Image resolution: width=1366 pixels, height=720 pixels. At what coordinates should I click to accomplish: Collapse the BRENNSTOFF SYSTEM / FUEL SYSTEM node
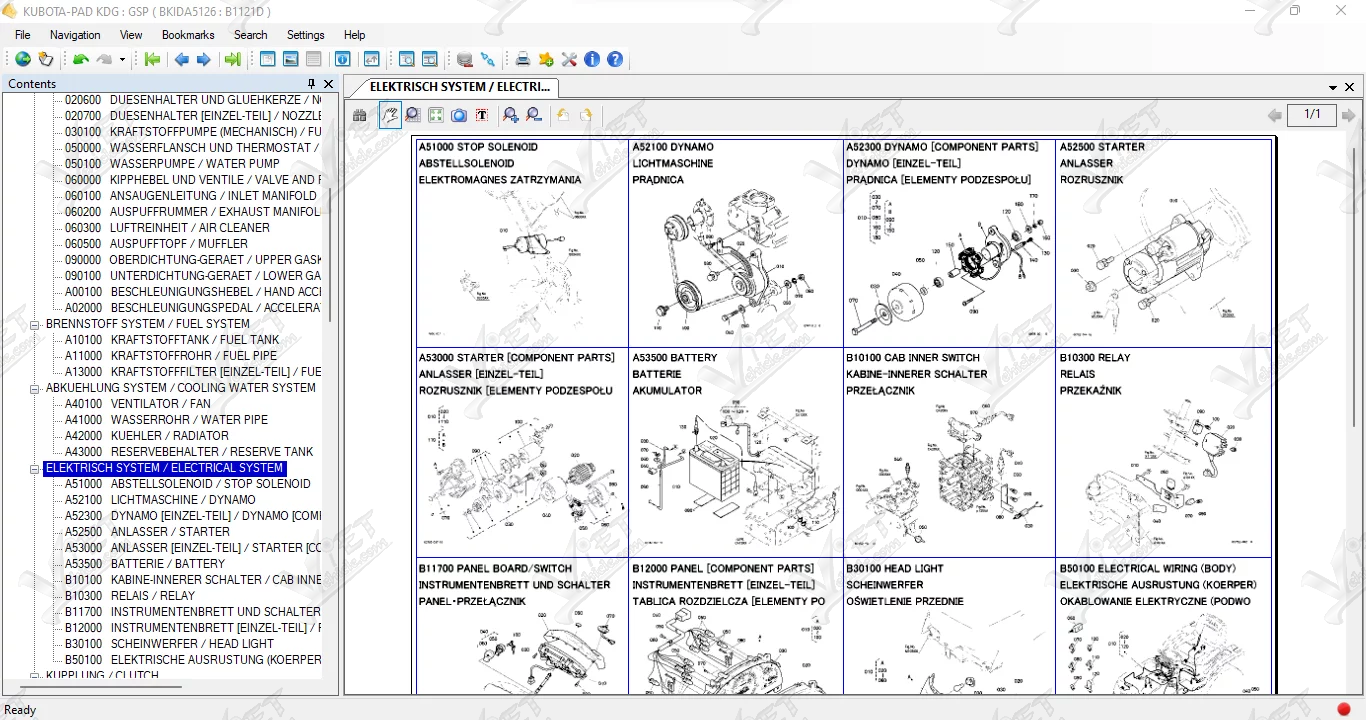[x=35, y=324]
